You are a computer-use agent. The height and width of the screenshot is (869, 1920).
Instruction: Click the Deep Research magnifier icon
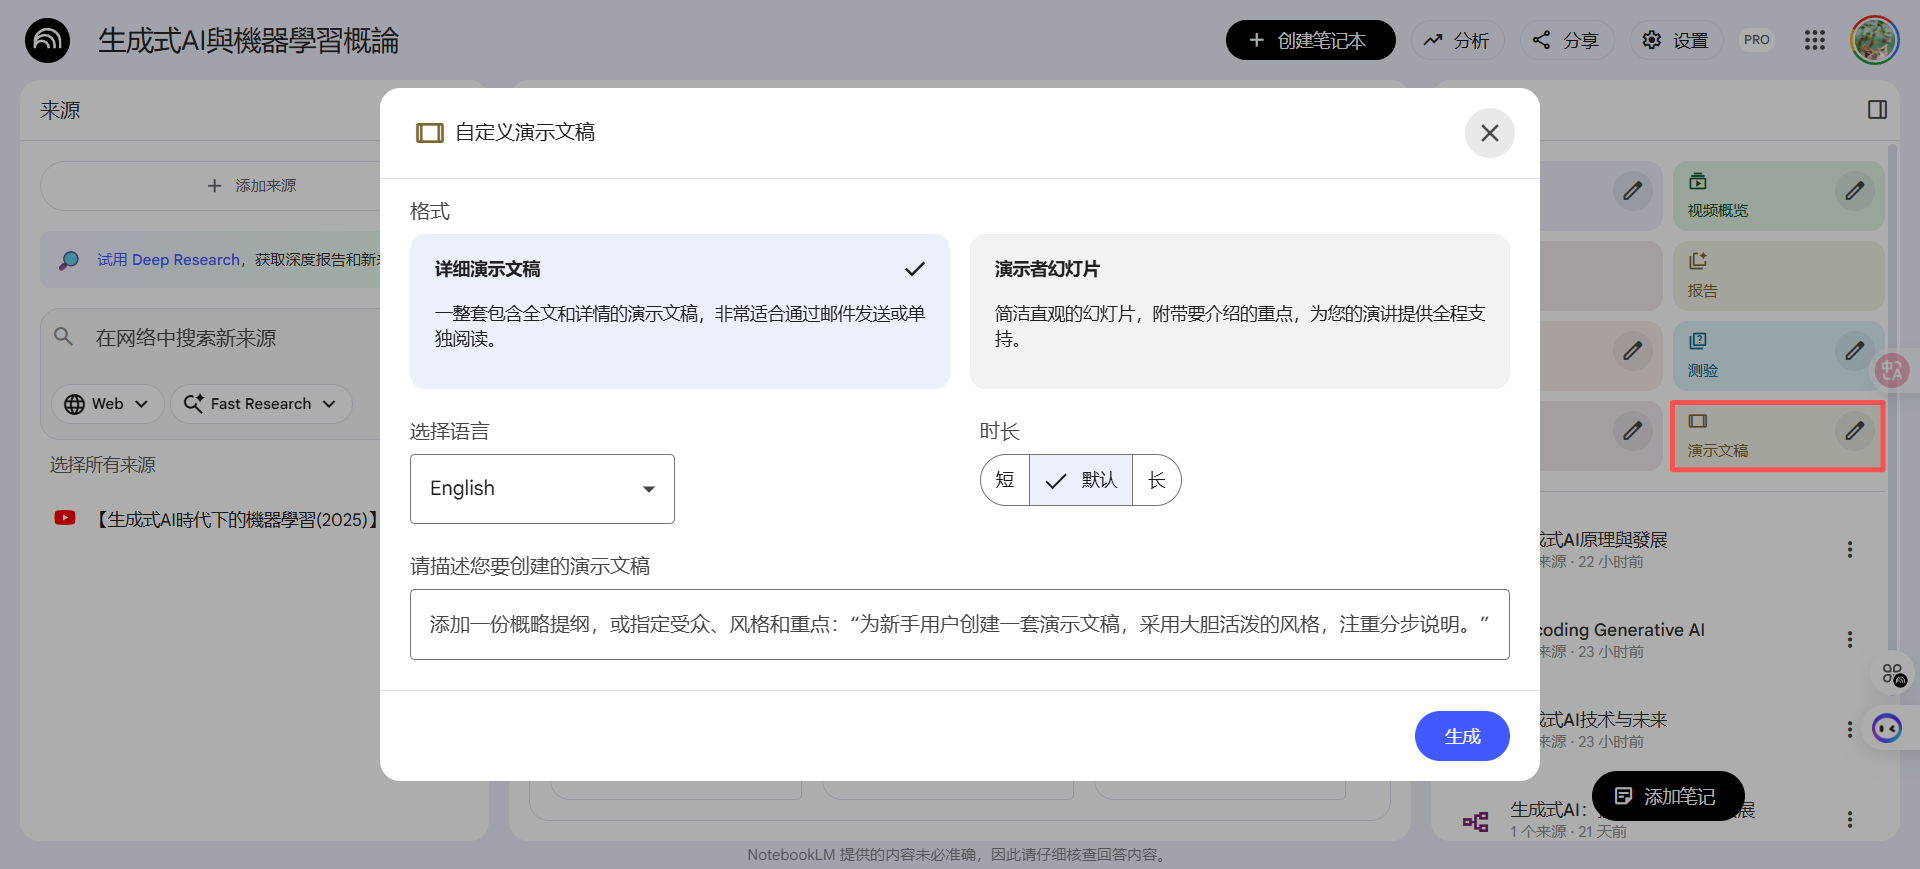pyautogui.click(x=69, y=260)
